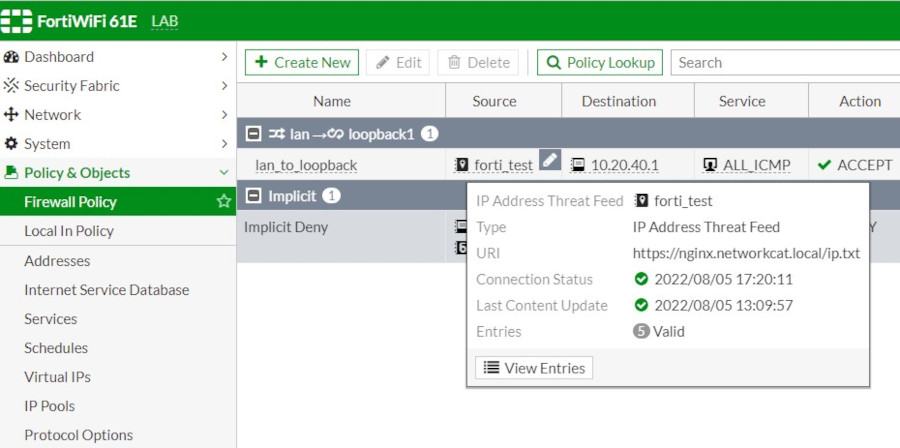Open the Services page
This screenshot has height=448, width=900.
pos(118,319)
